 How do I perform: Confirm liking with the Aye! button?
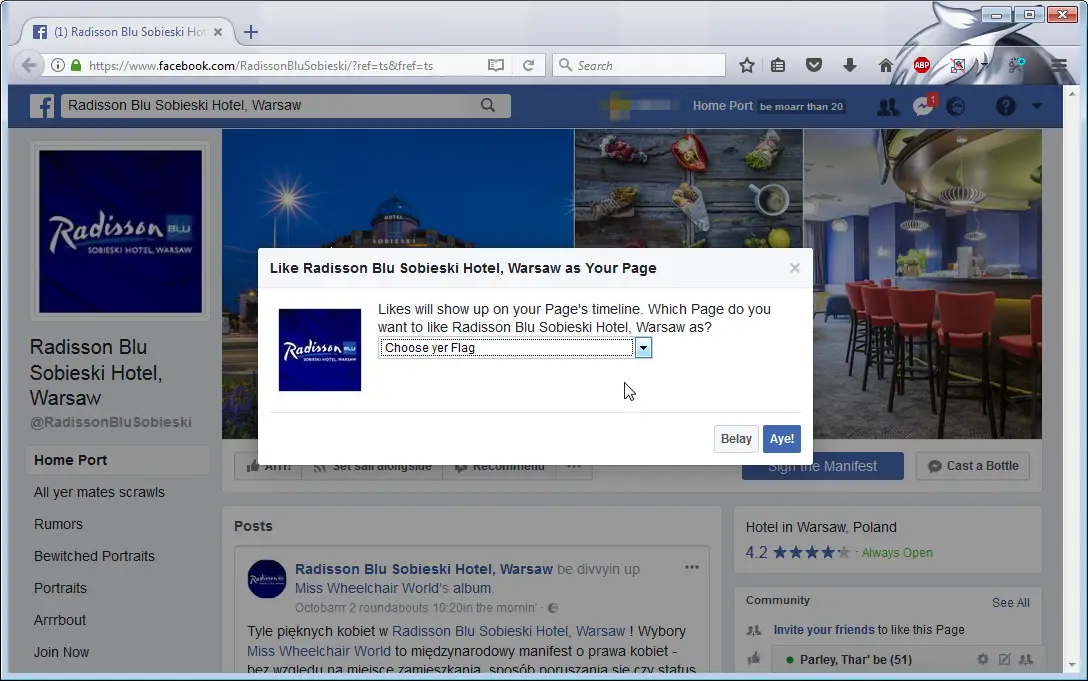781,438
